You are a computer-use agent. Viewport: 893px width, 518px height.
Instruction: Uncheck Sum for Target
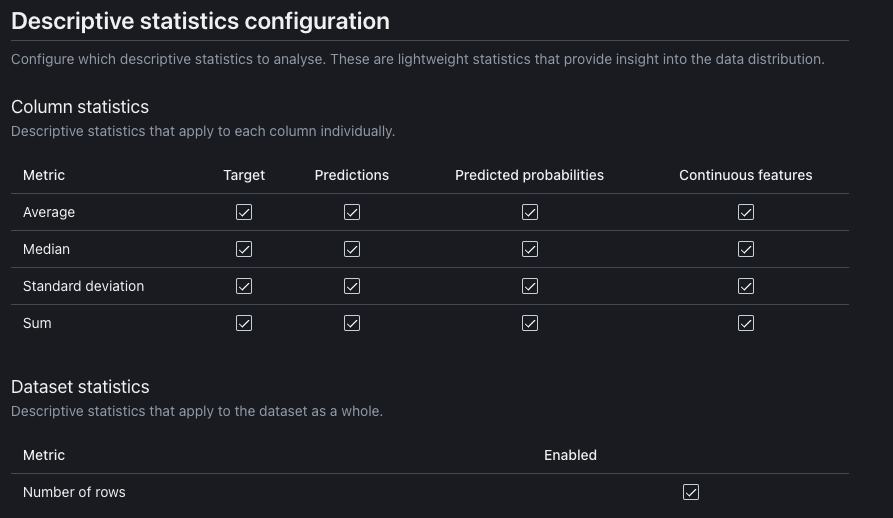coord(244,323)
